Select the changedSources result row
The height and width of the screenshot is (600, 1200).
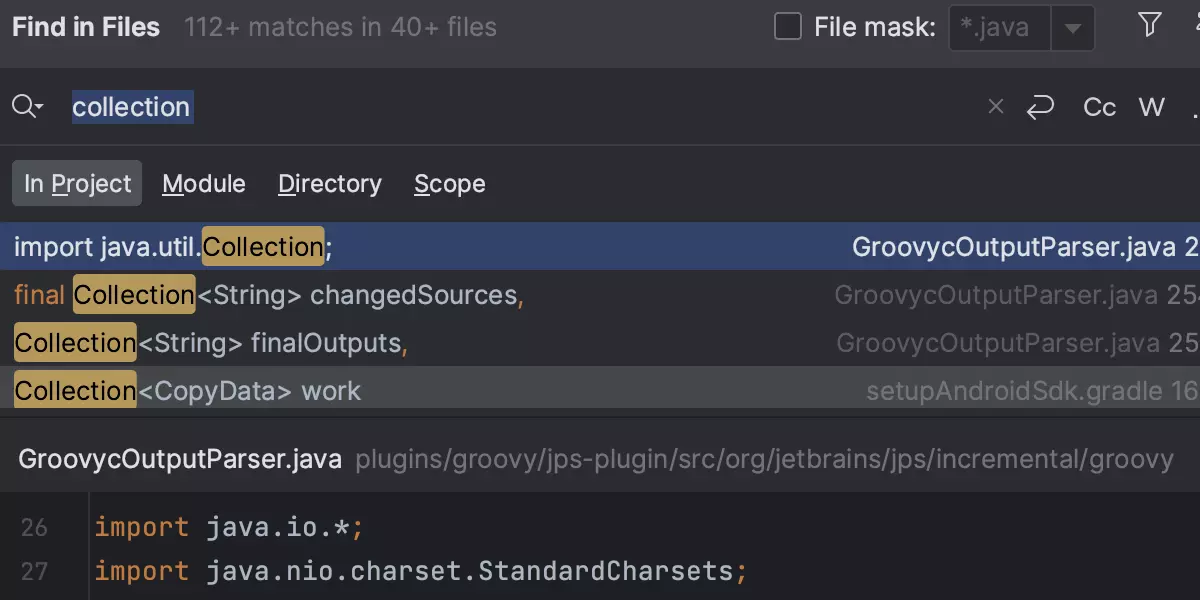point(400,295)
